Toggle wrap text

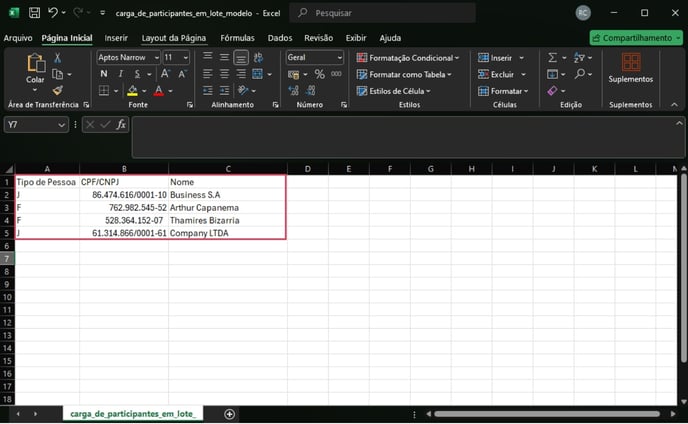[258, 57]
